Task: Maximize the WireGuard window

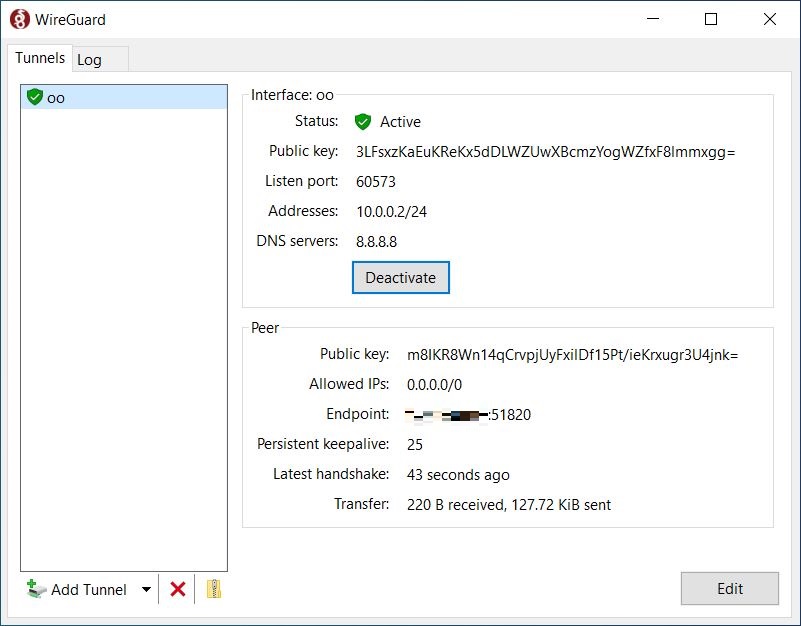Action: [x=711, y=19]
